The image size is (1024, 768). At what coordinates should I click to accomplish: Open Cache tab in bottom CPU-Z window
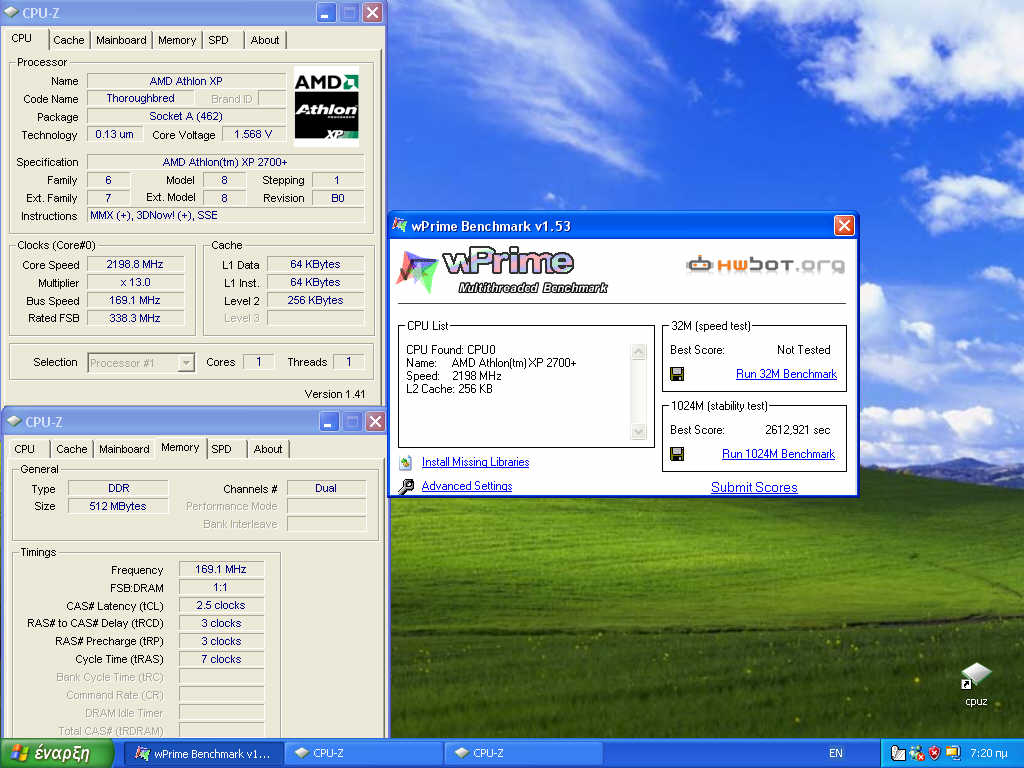(72, 449)
